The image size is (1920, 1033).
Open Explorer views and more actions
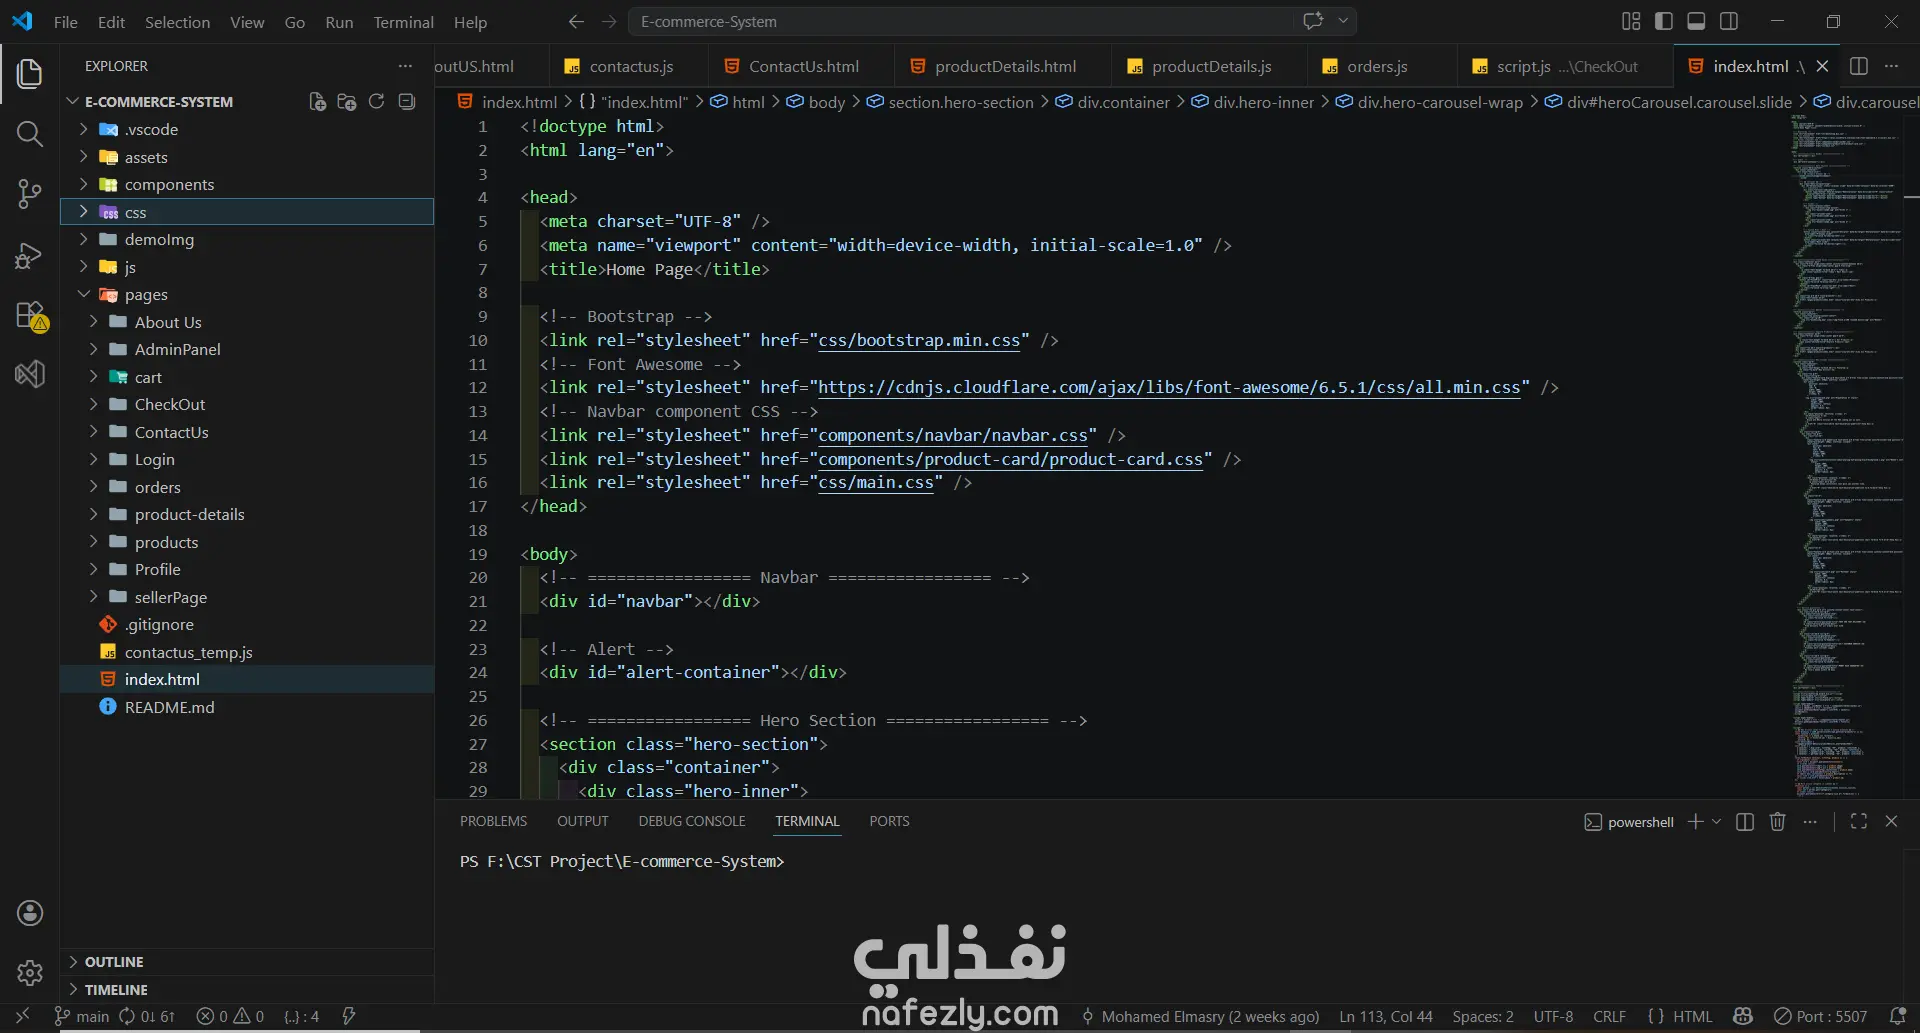pyautogui.click(x=405, y=66)
